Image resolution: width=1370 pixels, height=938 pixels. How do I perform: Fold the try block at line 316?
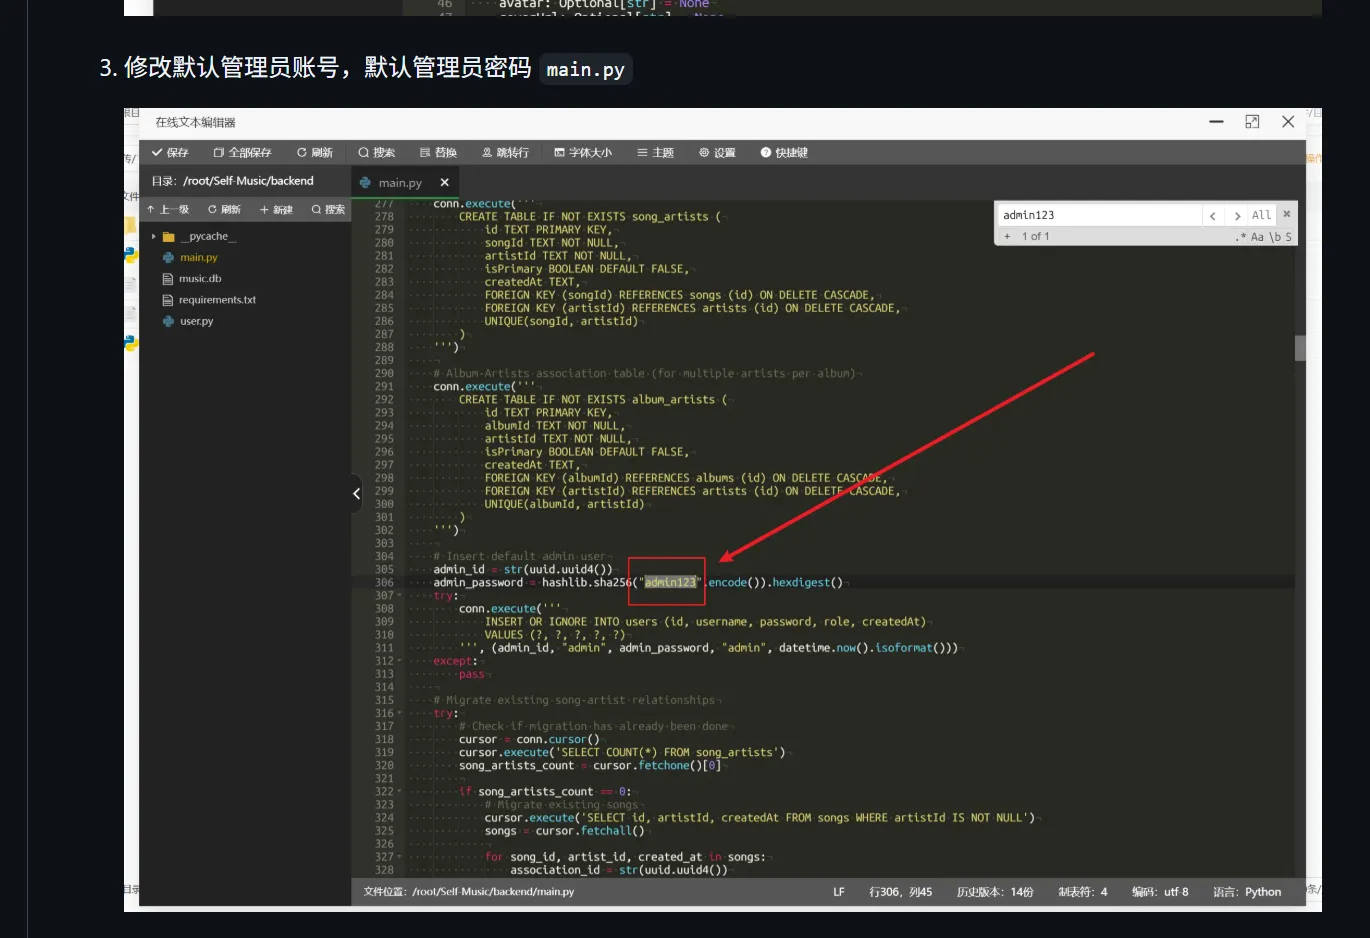click(400, 714)
